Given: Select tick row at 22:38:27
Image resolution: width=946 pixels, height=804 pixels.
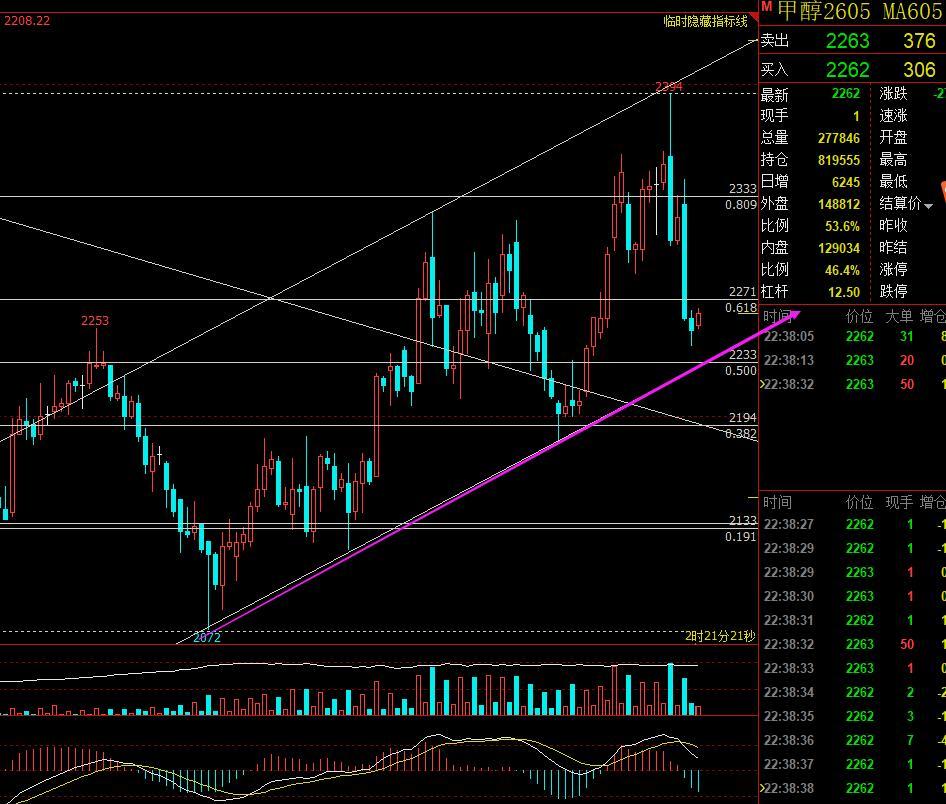Looking at the screenshot, I should coord(852,525).
